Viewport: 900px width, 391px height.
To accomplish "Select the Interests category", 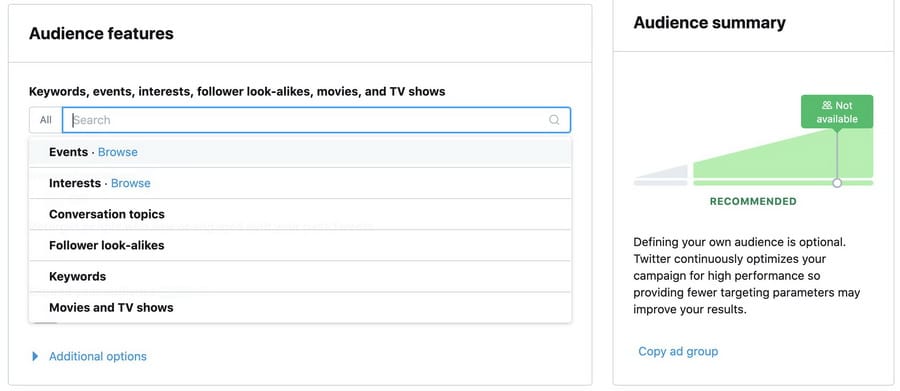I will pyautogui.click(x=75, y=183).
